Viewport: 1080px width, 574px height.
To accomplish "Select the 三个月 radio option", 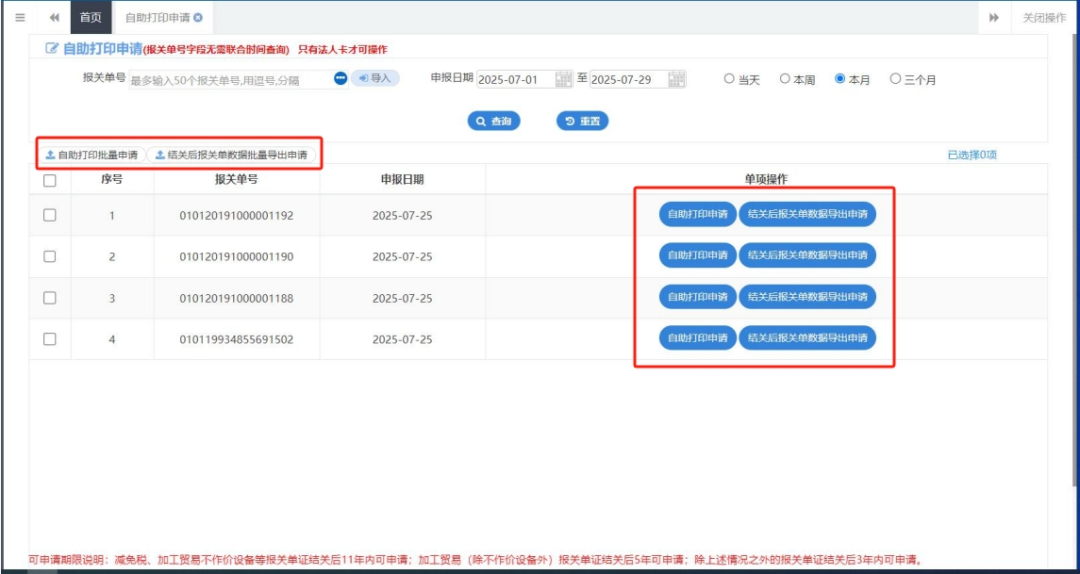I will [x=895, y=79].
